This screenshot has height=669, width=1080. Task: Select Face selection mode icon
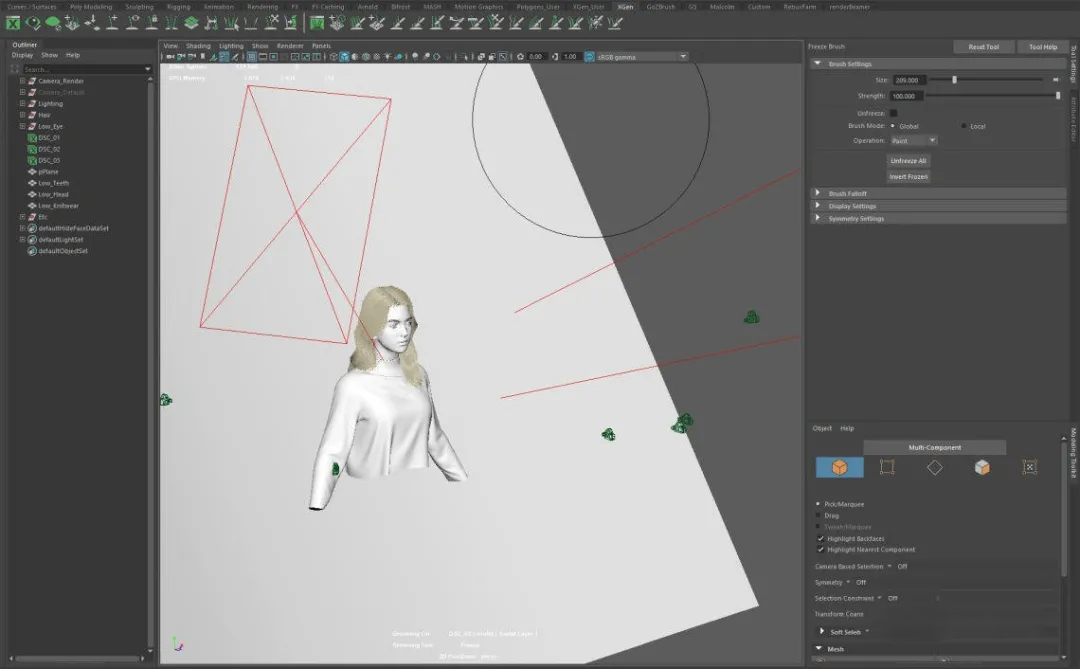tap(982, 467)
